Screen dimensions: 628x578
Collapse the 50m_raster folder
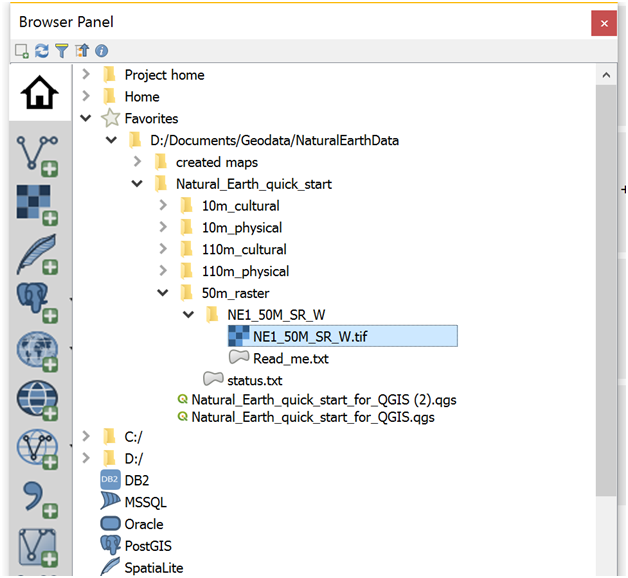(163, 293)
